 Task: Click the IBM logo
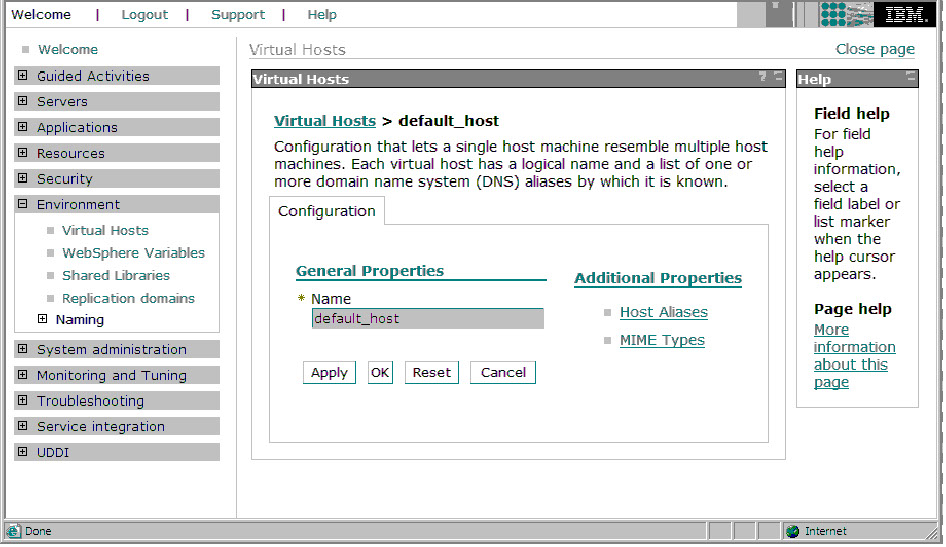[x=904, y=14]
